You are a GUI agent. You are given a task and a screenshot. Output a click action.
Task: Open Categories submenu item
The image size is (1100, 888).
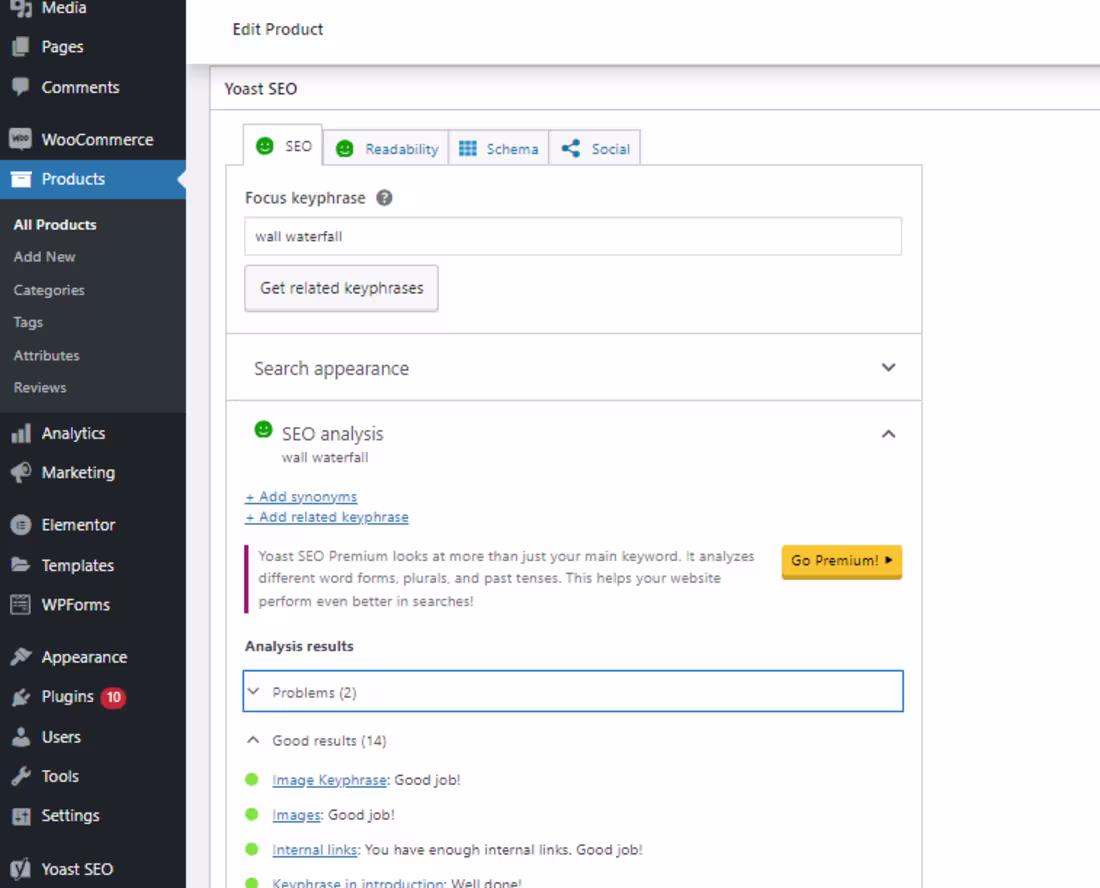(49, 290)
